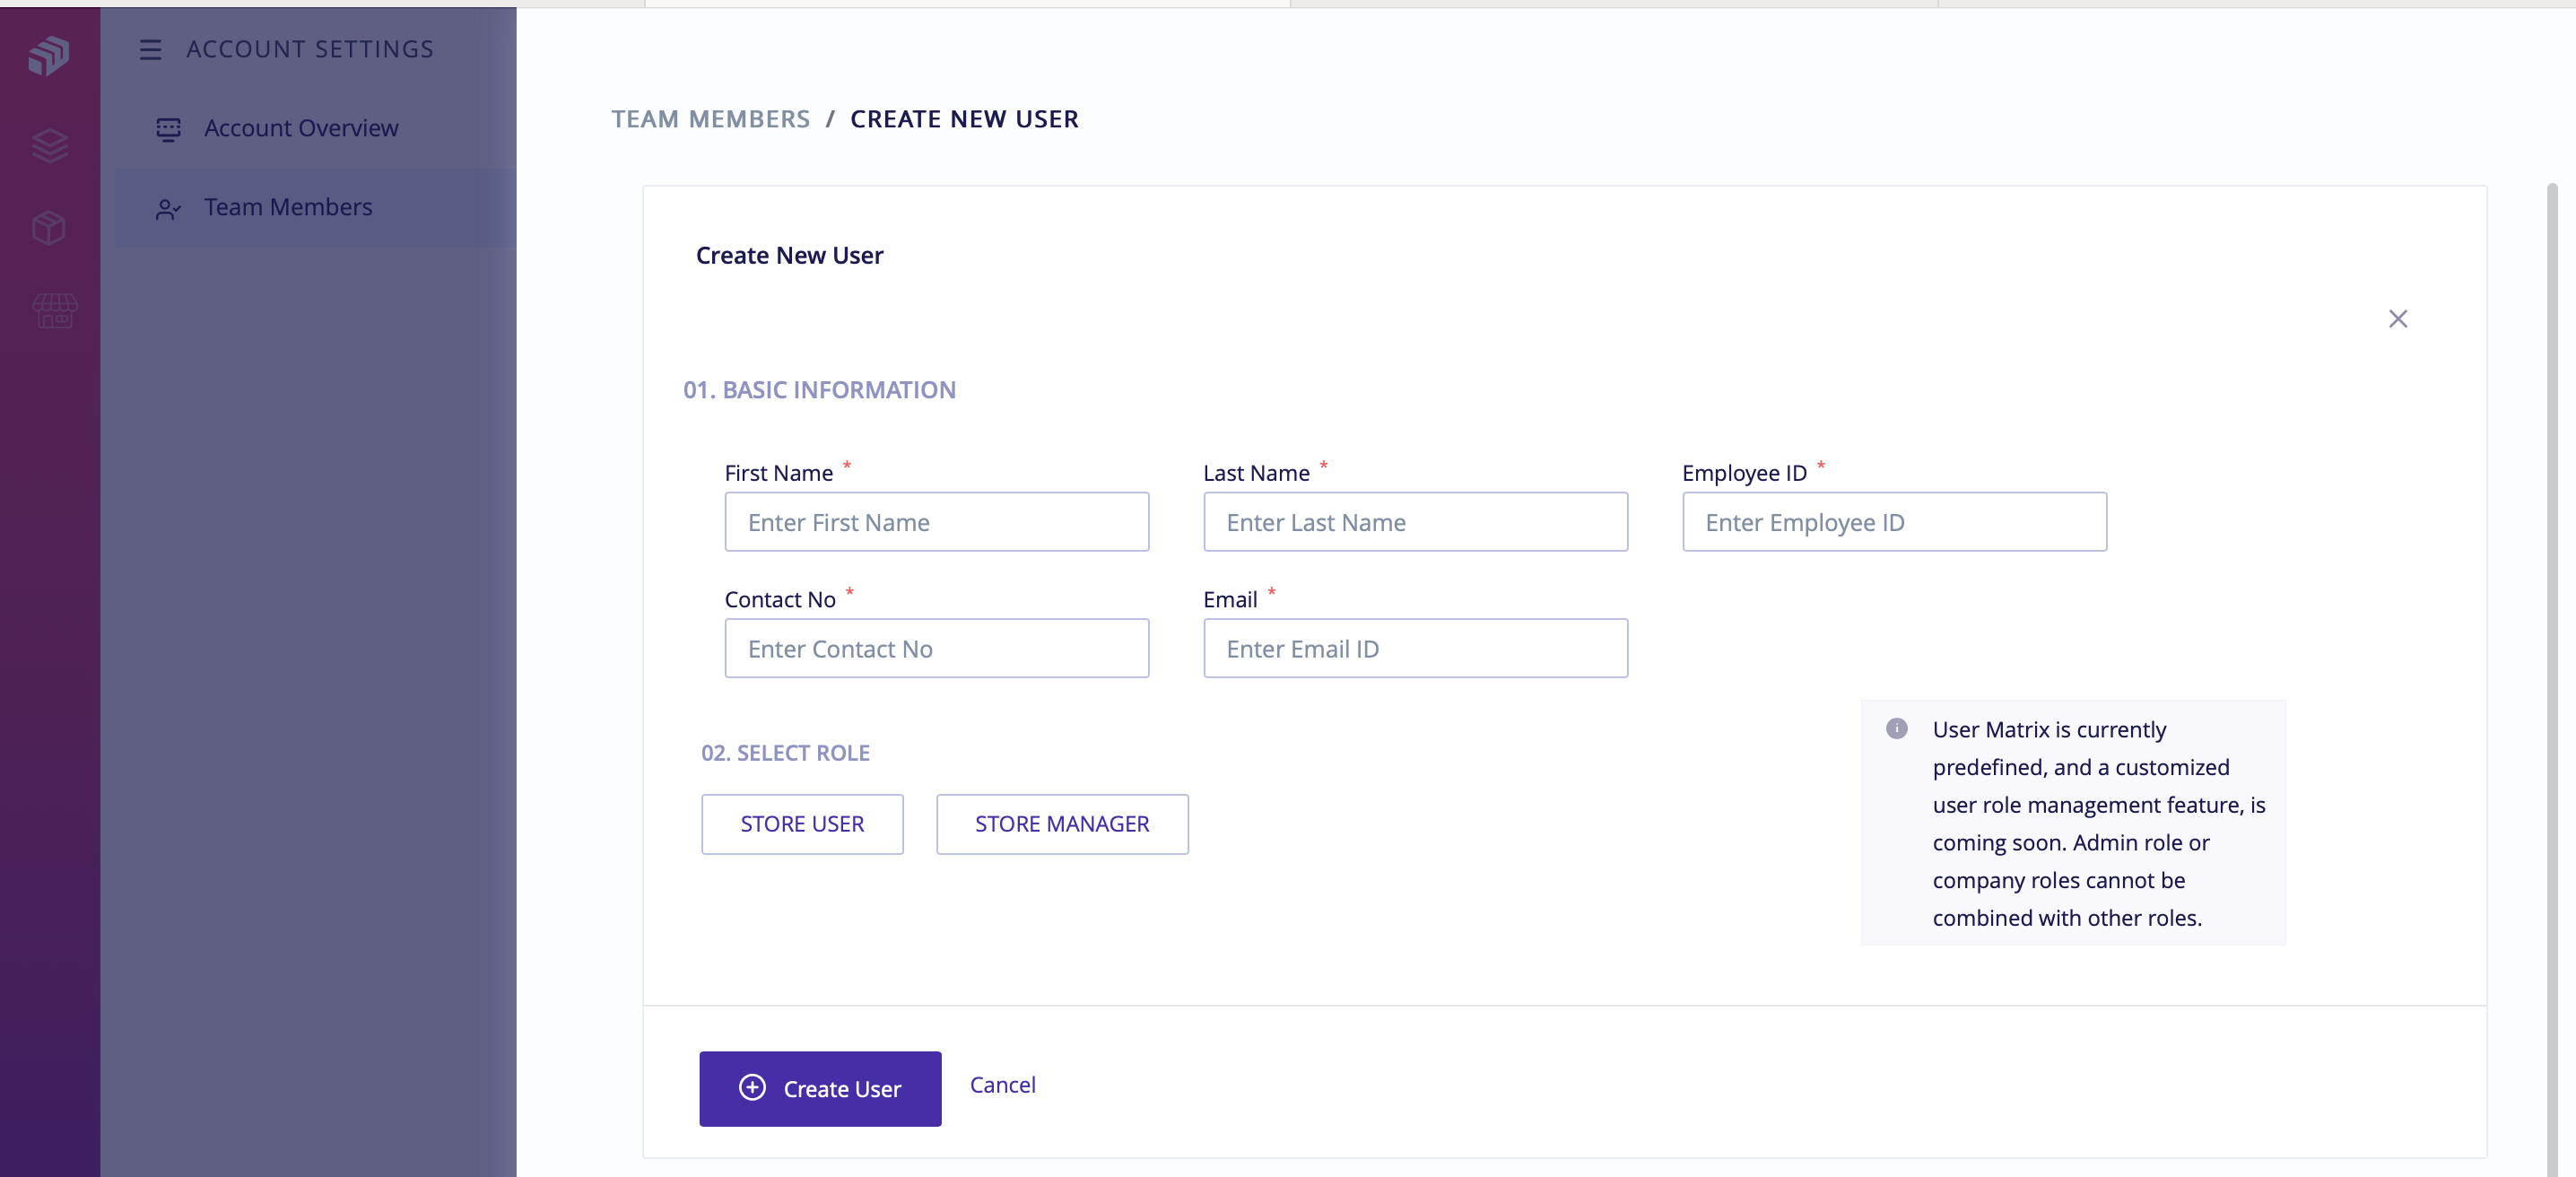This screenshot has height=1177, width=2576.
Task: Focus the Last Name field
Action: coord(1415,521)
